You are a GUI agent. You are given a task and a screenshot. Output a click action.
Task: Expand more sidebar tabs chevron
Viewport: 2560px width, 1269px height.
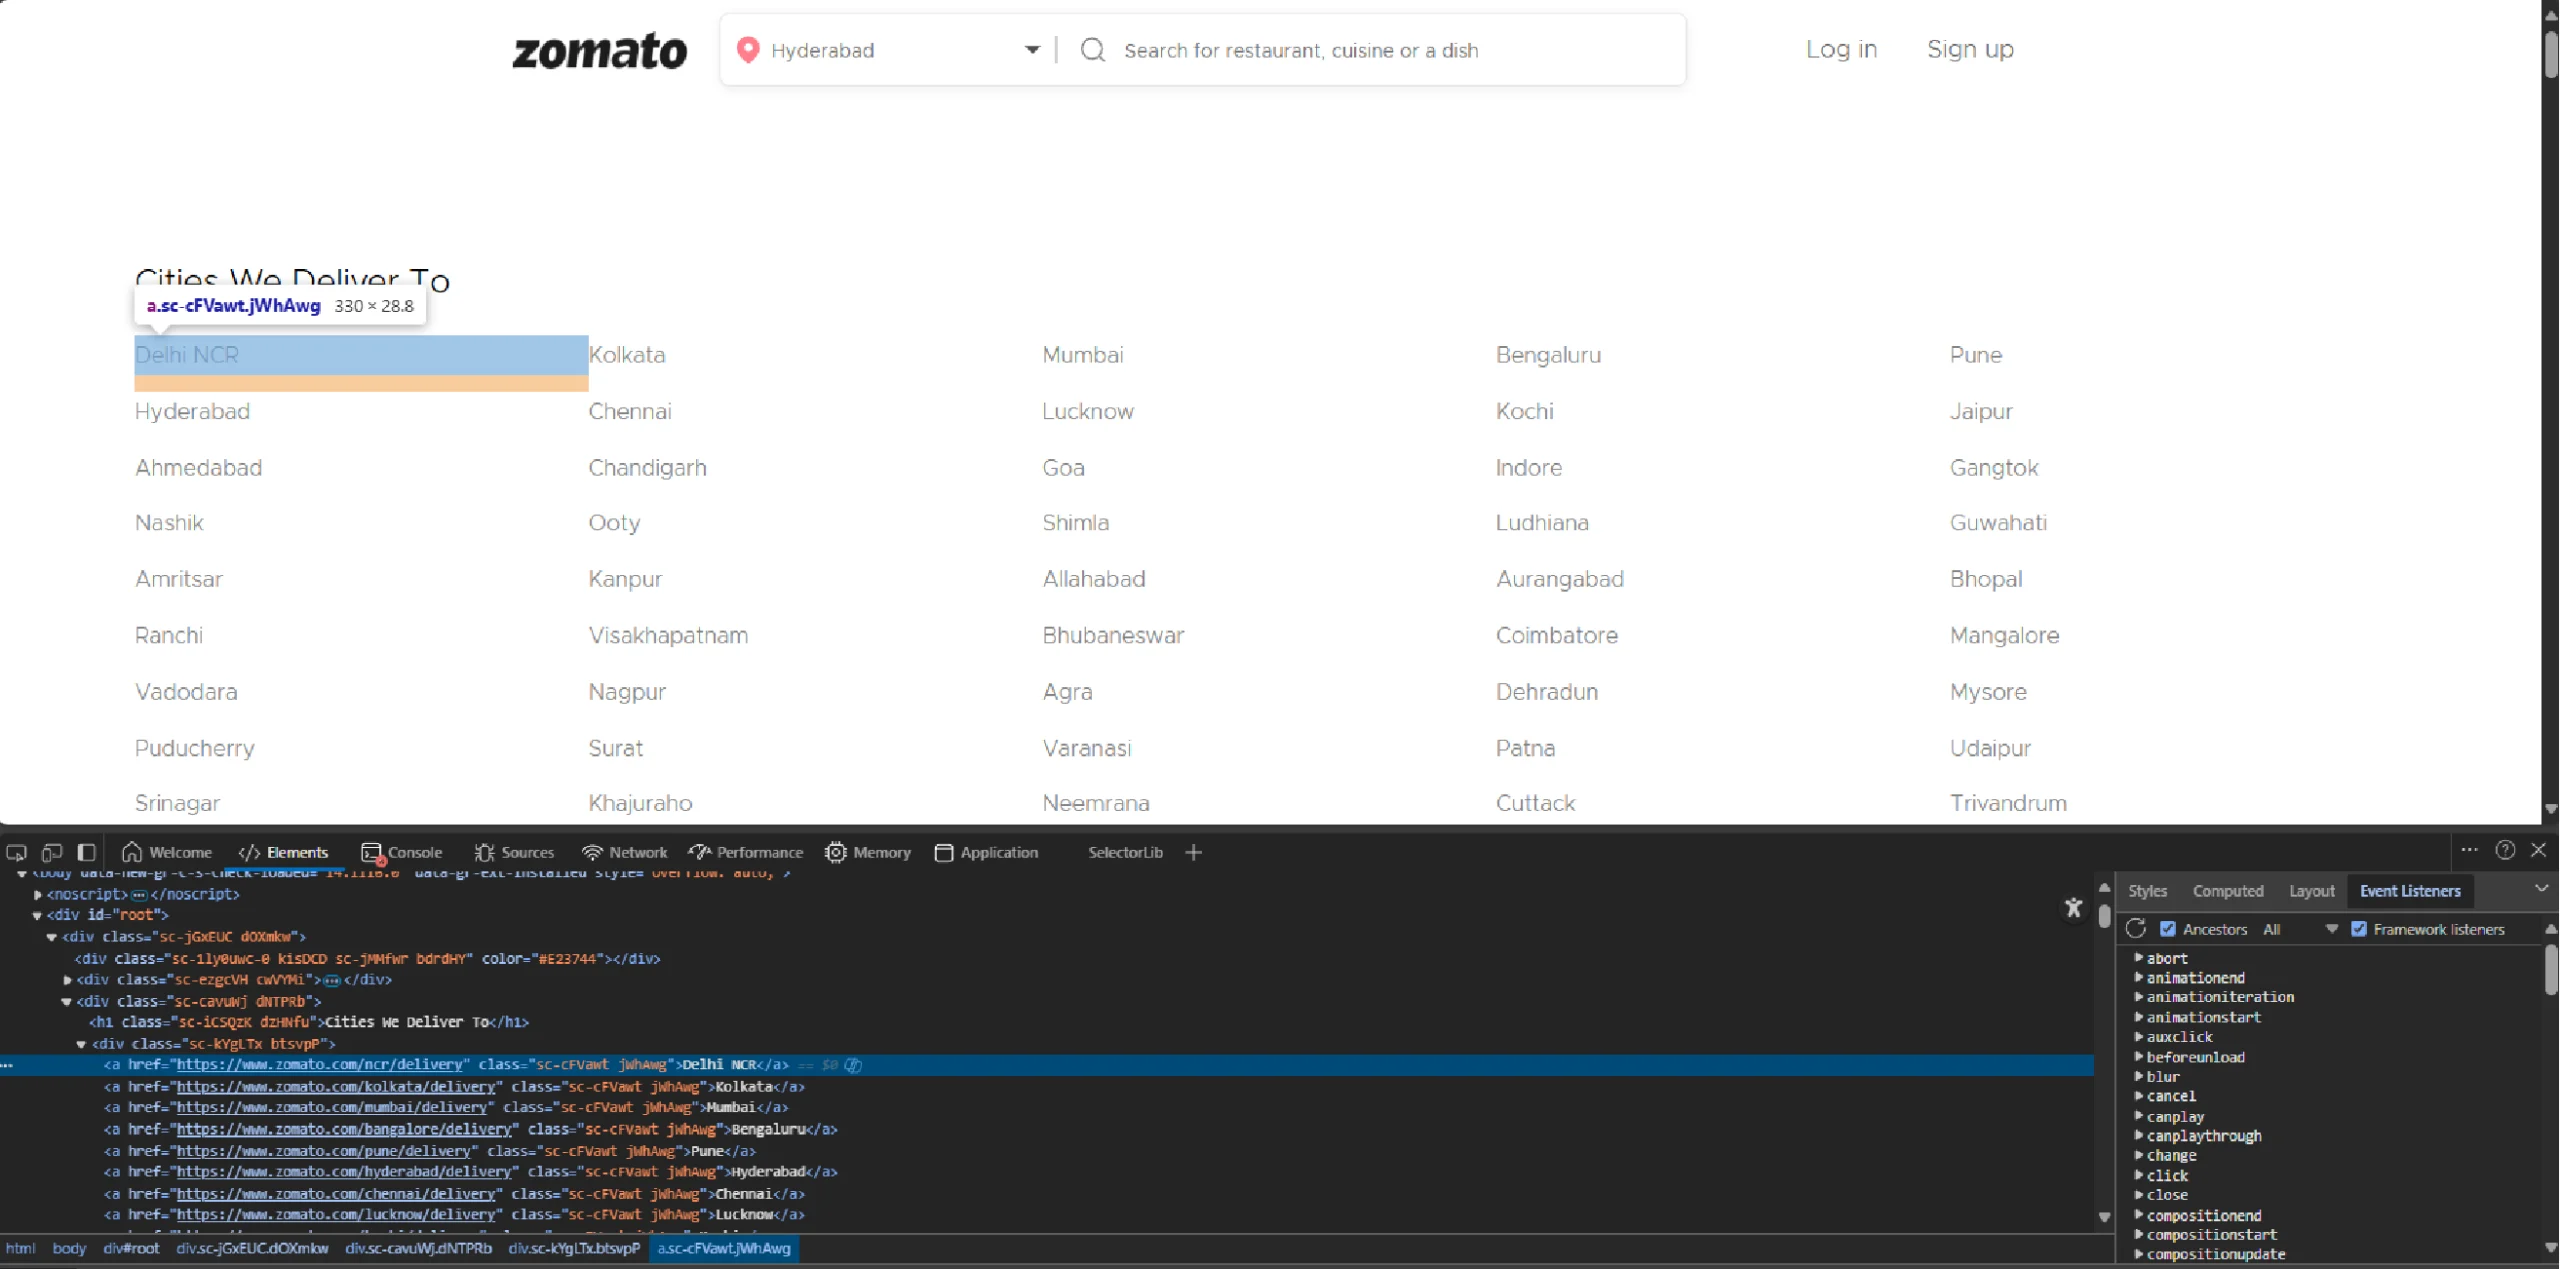[x=2542, y=889]
